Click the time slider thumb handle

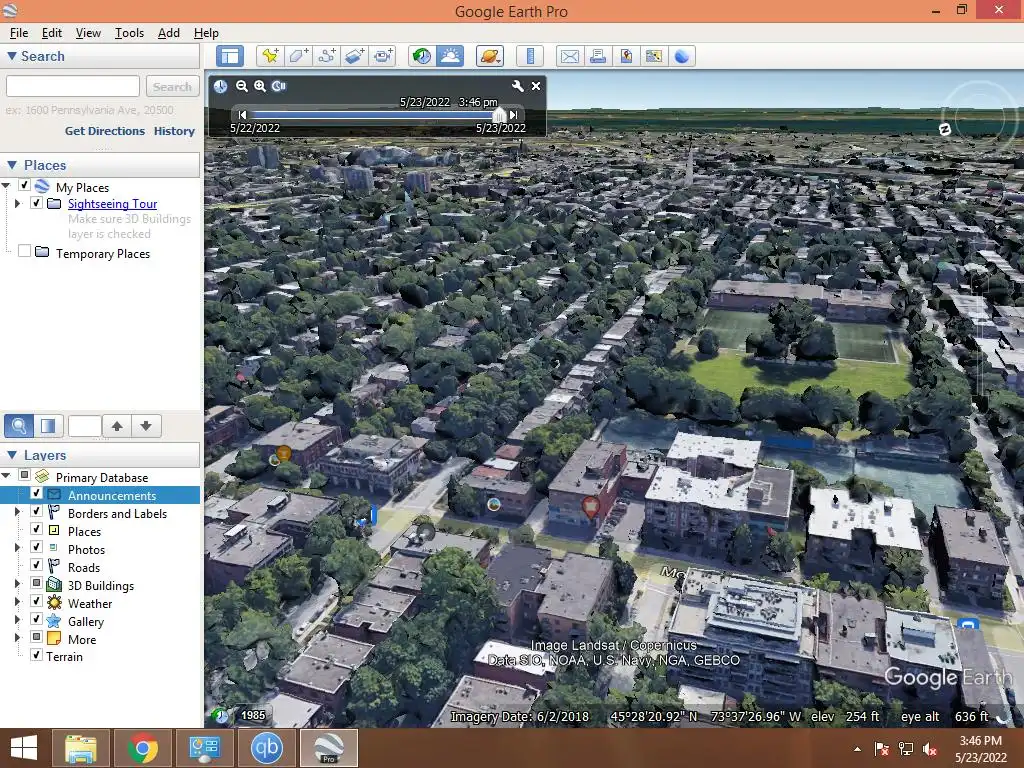499,115
